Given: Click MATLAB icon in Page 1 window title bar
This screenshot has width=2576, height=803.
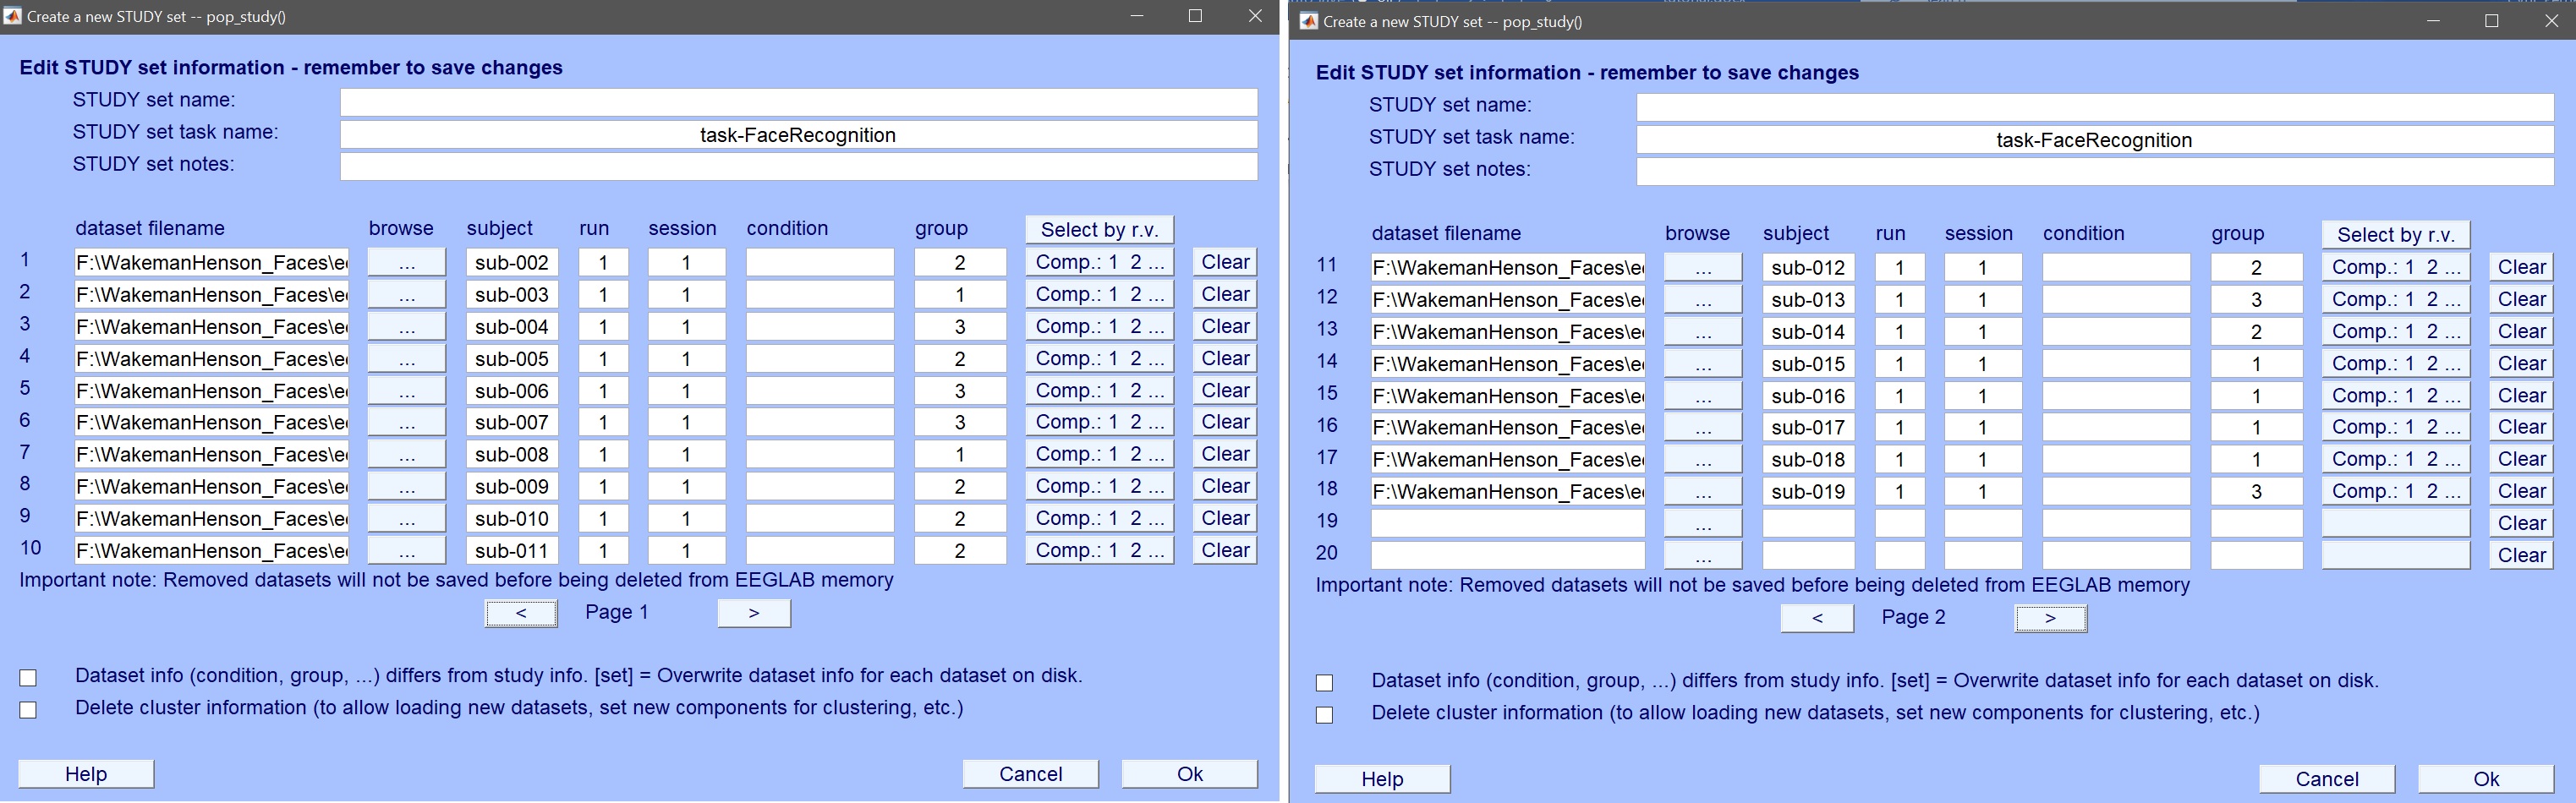Looking at the screenshot, I should 13,16.
